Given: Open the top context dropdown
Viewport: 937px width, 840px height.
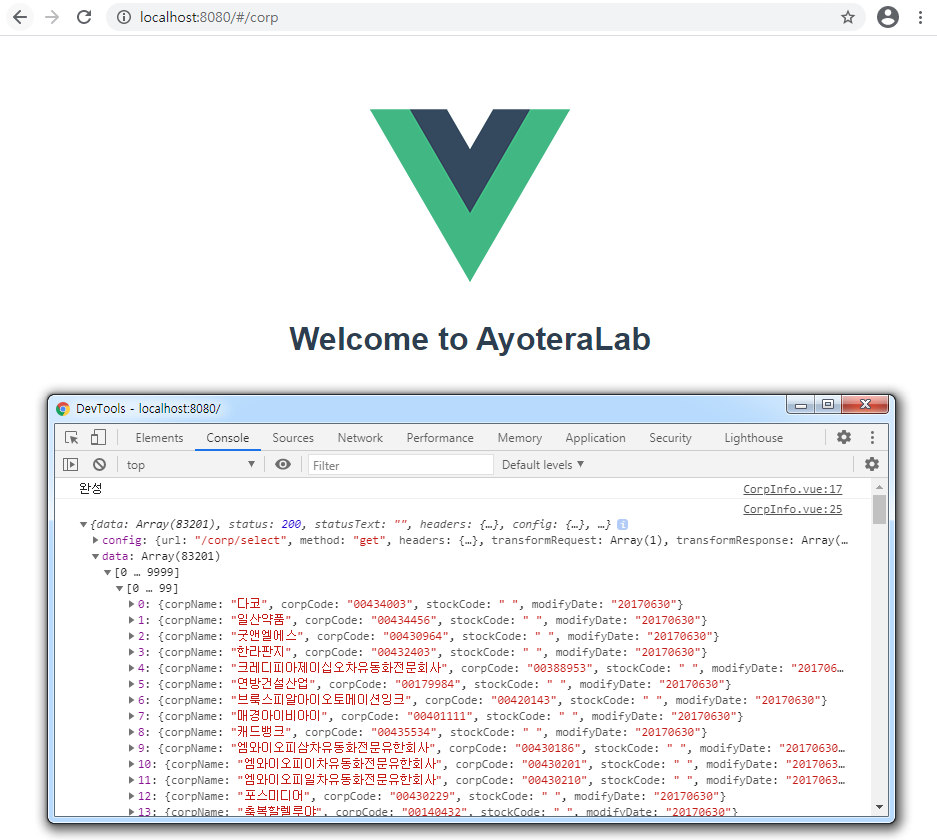Looking at the screenshot, I should tap(190, 465).
